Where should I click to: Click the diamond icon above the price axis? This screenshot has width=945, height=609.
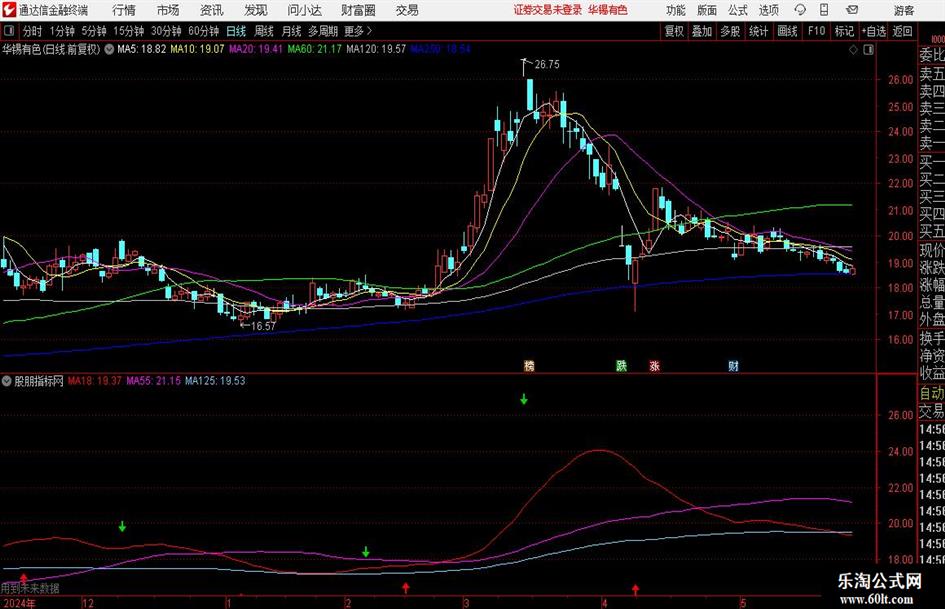coord(853,50)
